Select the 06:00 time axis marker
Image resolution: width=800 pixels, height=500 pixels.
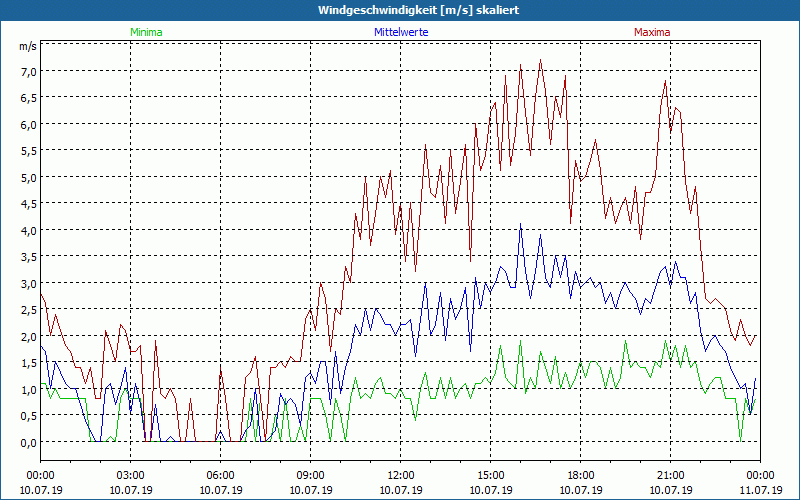click(221, 475)
